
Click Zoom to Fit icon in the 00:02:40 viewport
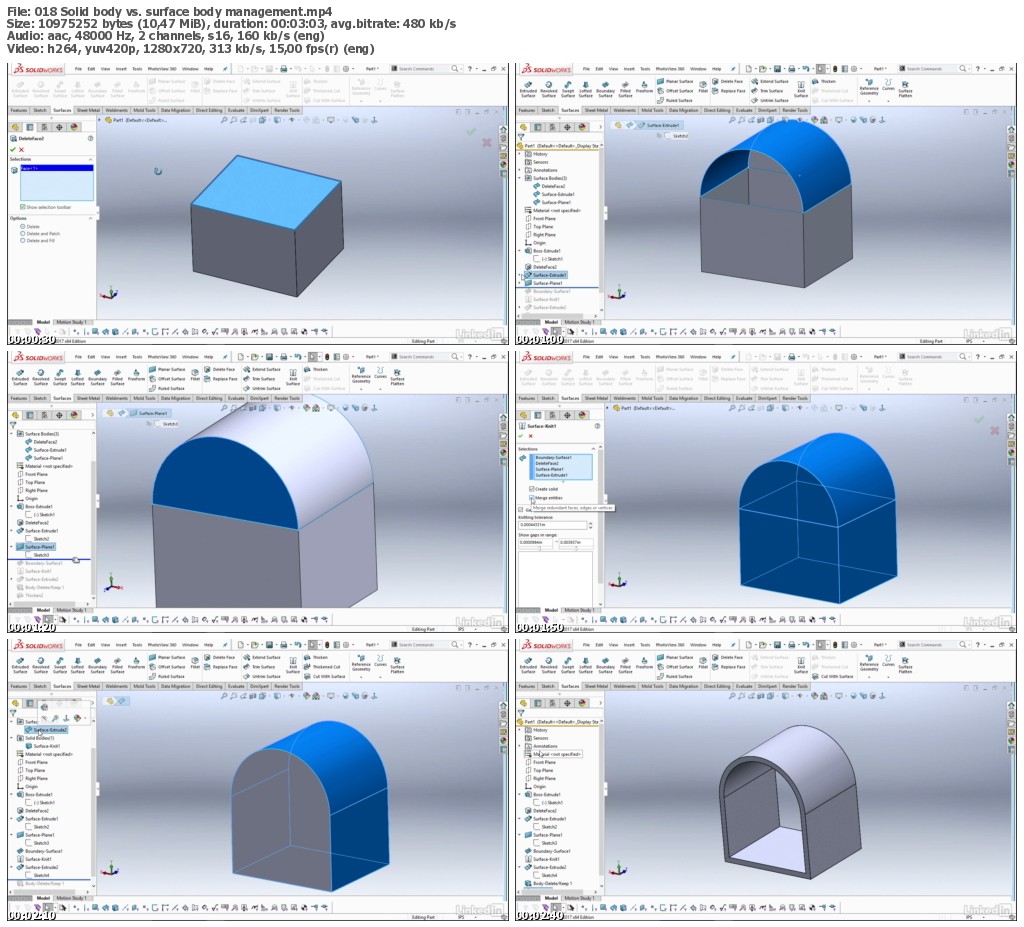pyautogui.click(x=732, y=696)
